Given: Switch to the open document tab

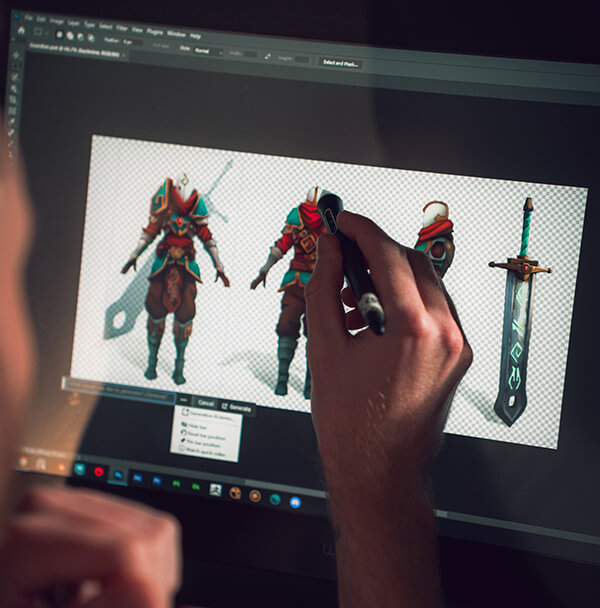Looking at the screenshot, I should pyautogui.click(x=74, y=52).
